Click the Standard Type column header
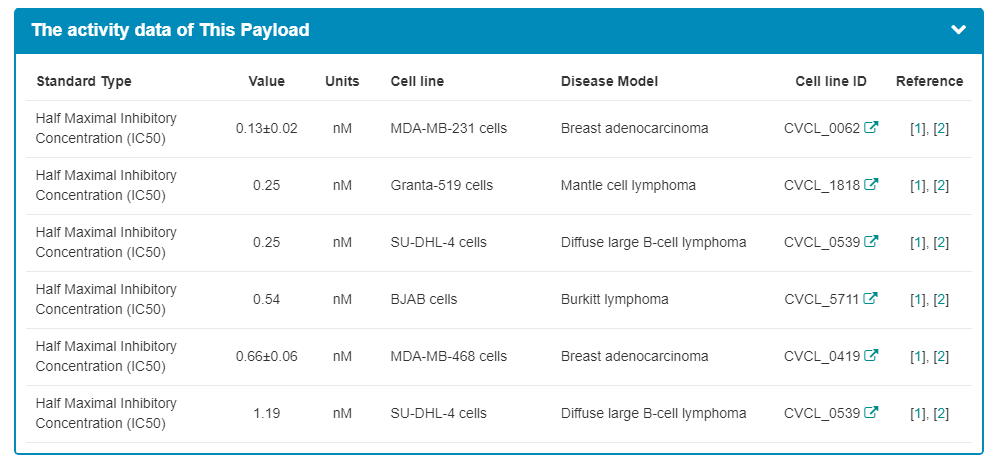1000x463 pixels. pyautogui.click(x=84, y=81)
